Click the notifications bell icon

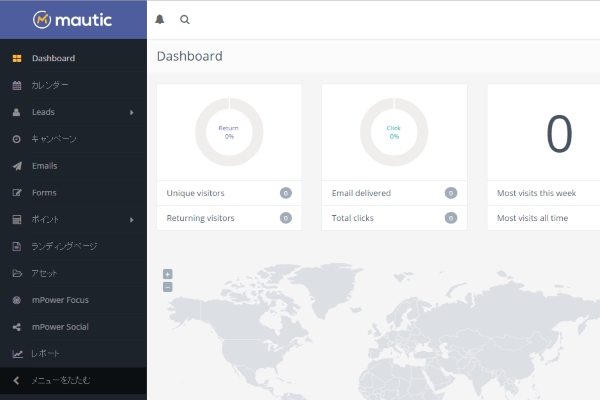point(160,19)
